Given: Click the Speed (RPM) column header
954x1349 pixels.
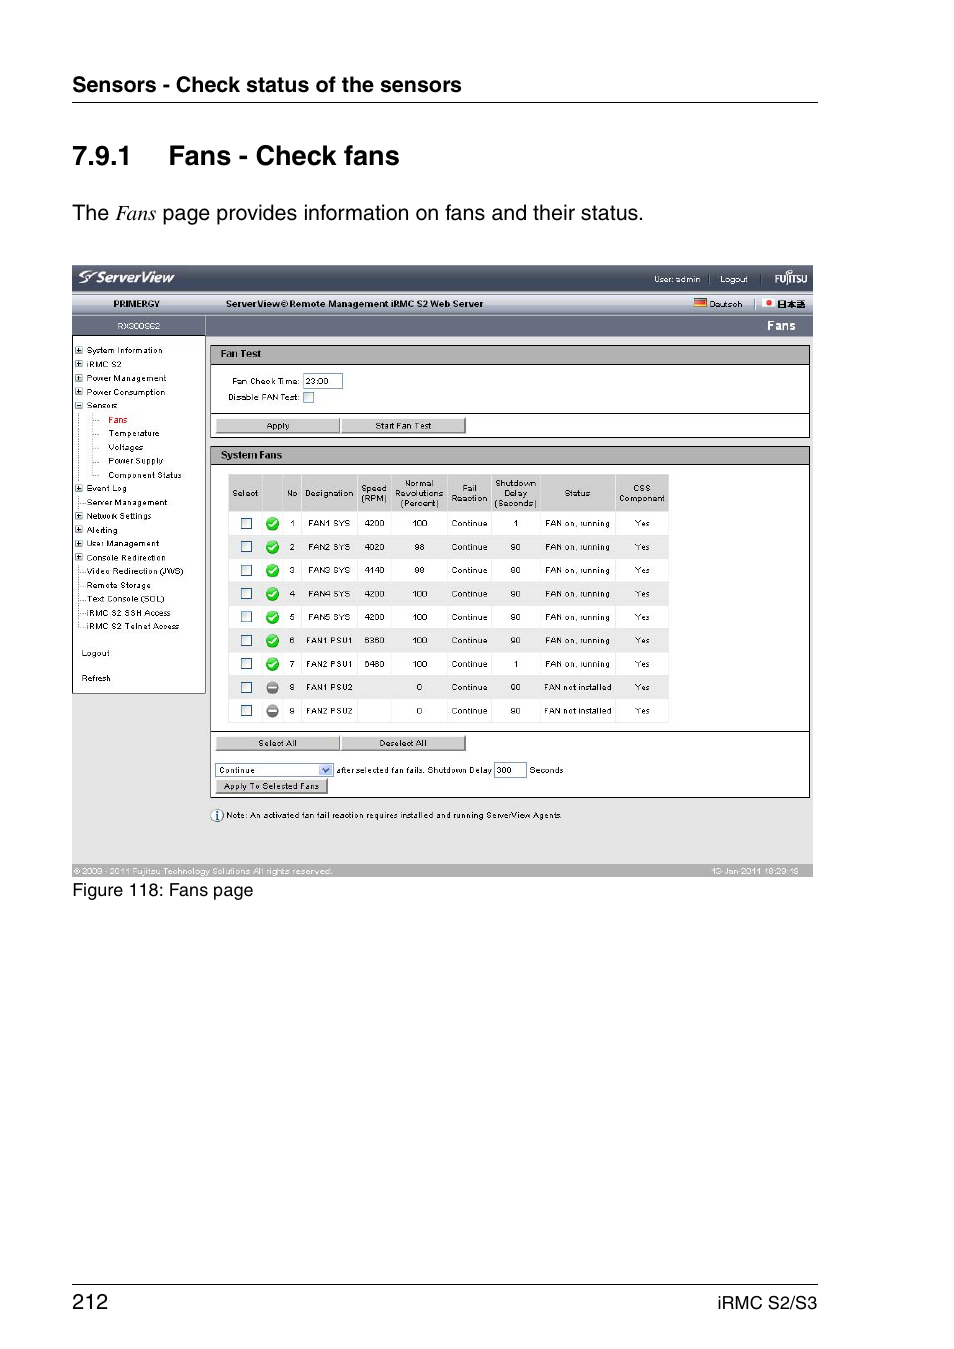Looking at the screenshot, I should 374,493.
